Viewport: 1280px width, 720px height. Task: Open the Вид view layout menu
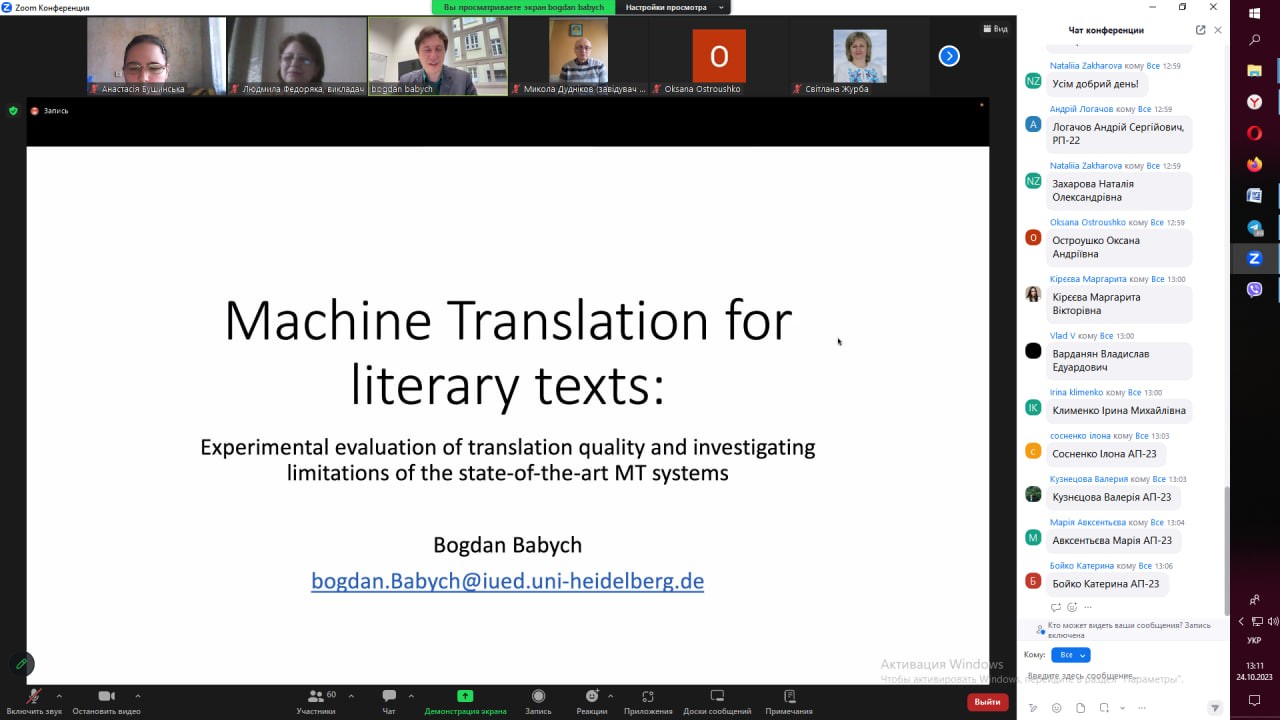pos(994,29)
